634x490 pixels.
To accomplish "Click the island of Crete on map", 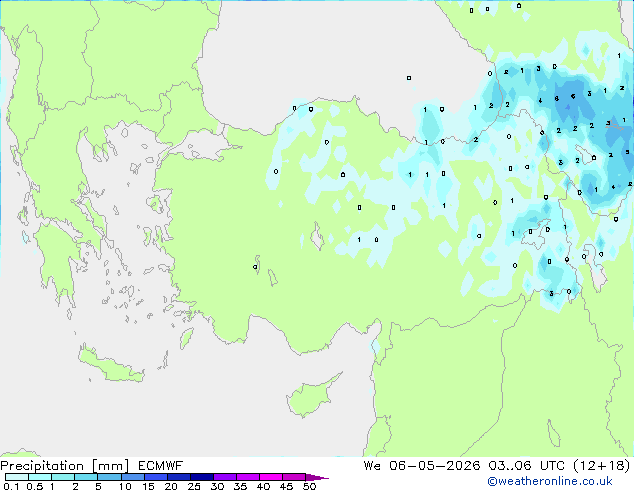I will (110, 365).
